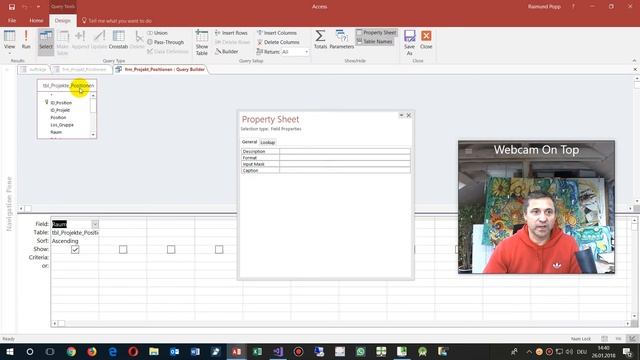This screenshot has width=640, height=360.
Task: Open the Windows Start menu
Action: click(9, 351)
